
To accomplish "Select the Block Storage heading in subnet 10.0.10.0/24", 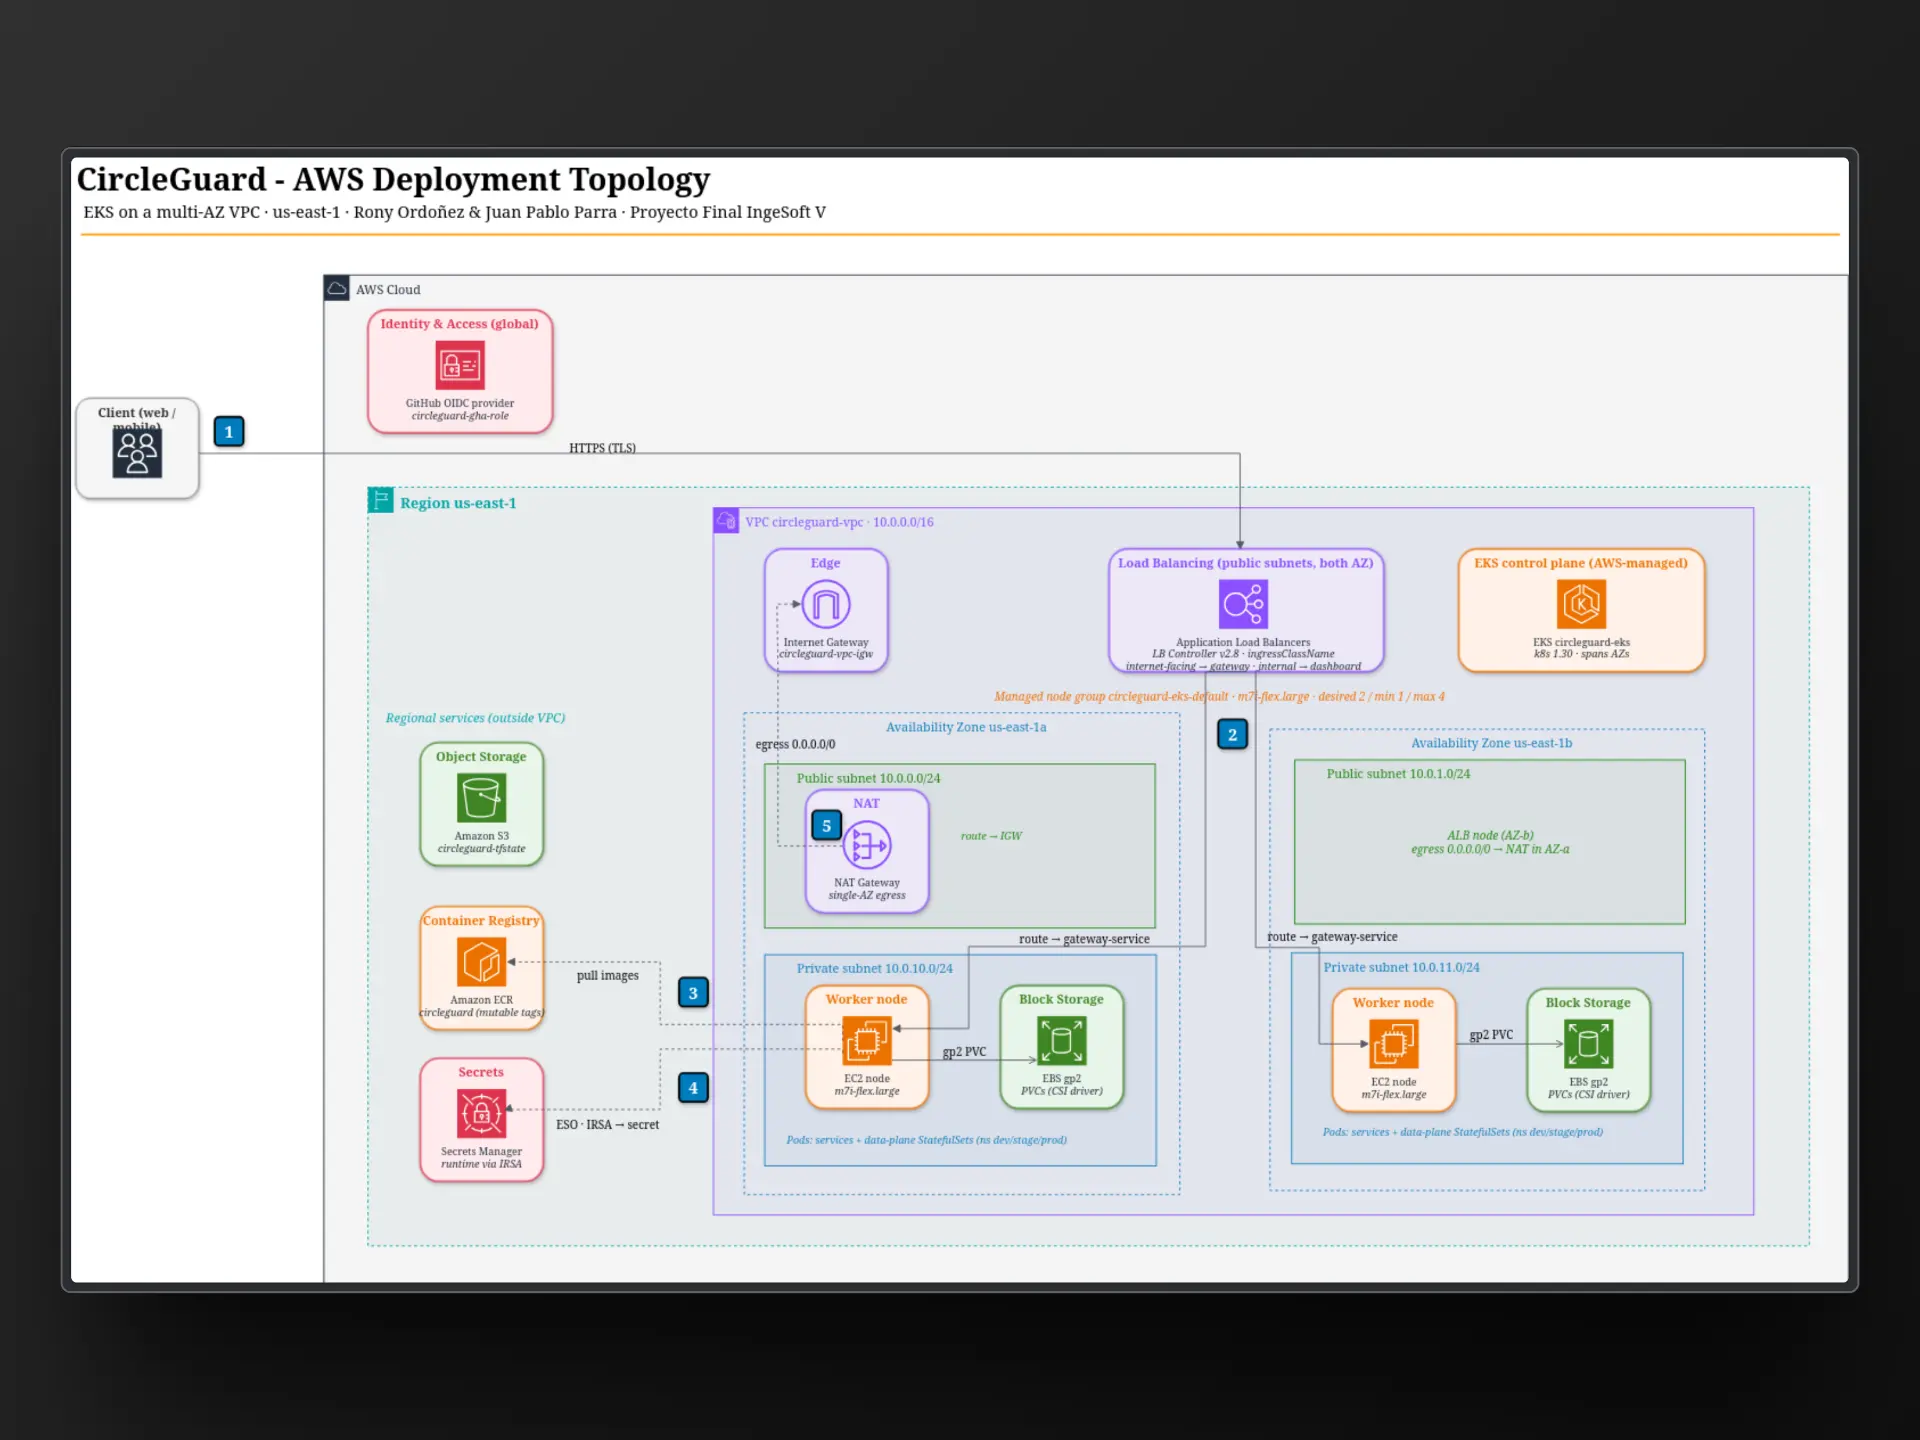I will [1061, 999].
